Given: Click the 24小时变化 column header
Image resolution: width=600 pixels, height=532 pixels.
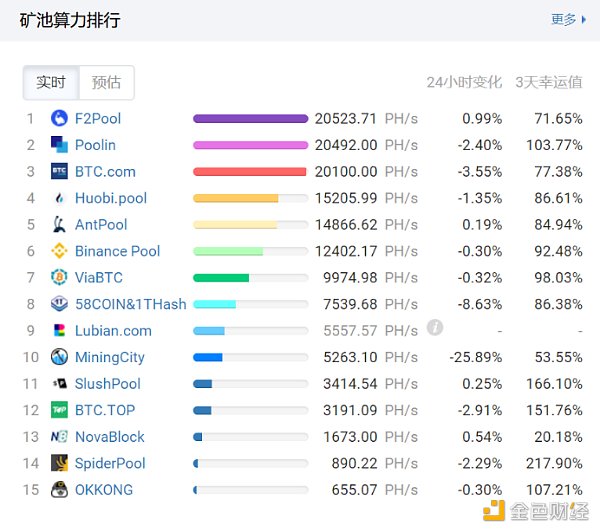Looking at the screenshot, I should click(x=464, y=82).
